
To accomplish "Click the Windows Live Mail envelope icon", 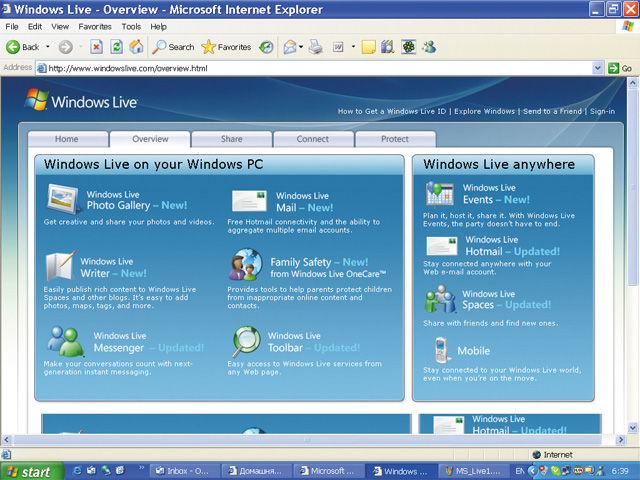I will coord(249,200).
